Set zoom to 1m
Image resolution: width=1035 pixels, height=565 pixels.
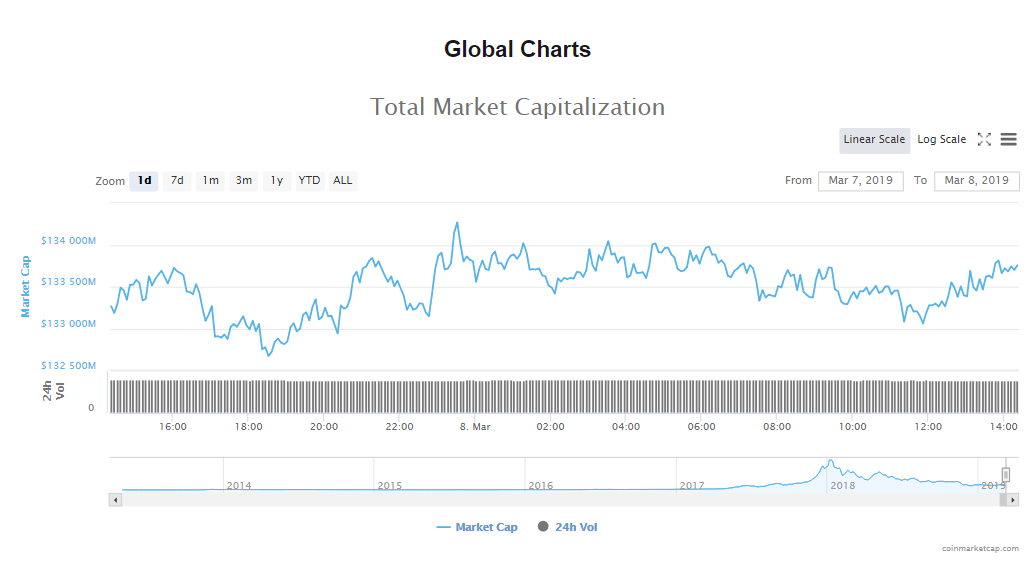click(210, 181)
